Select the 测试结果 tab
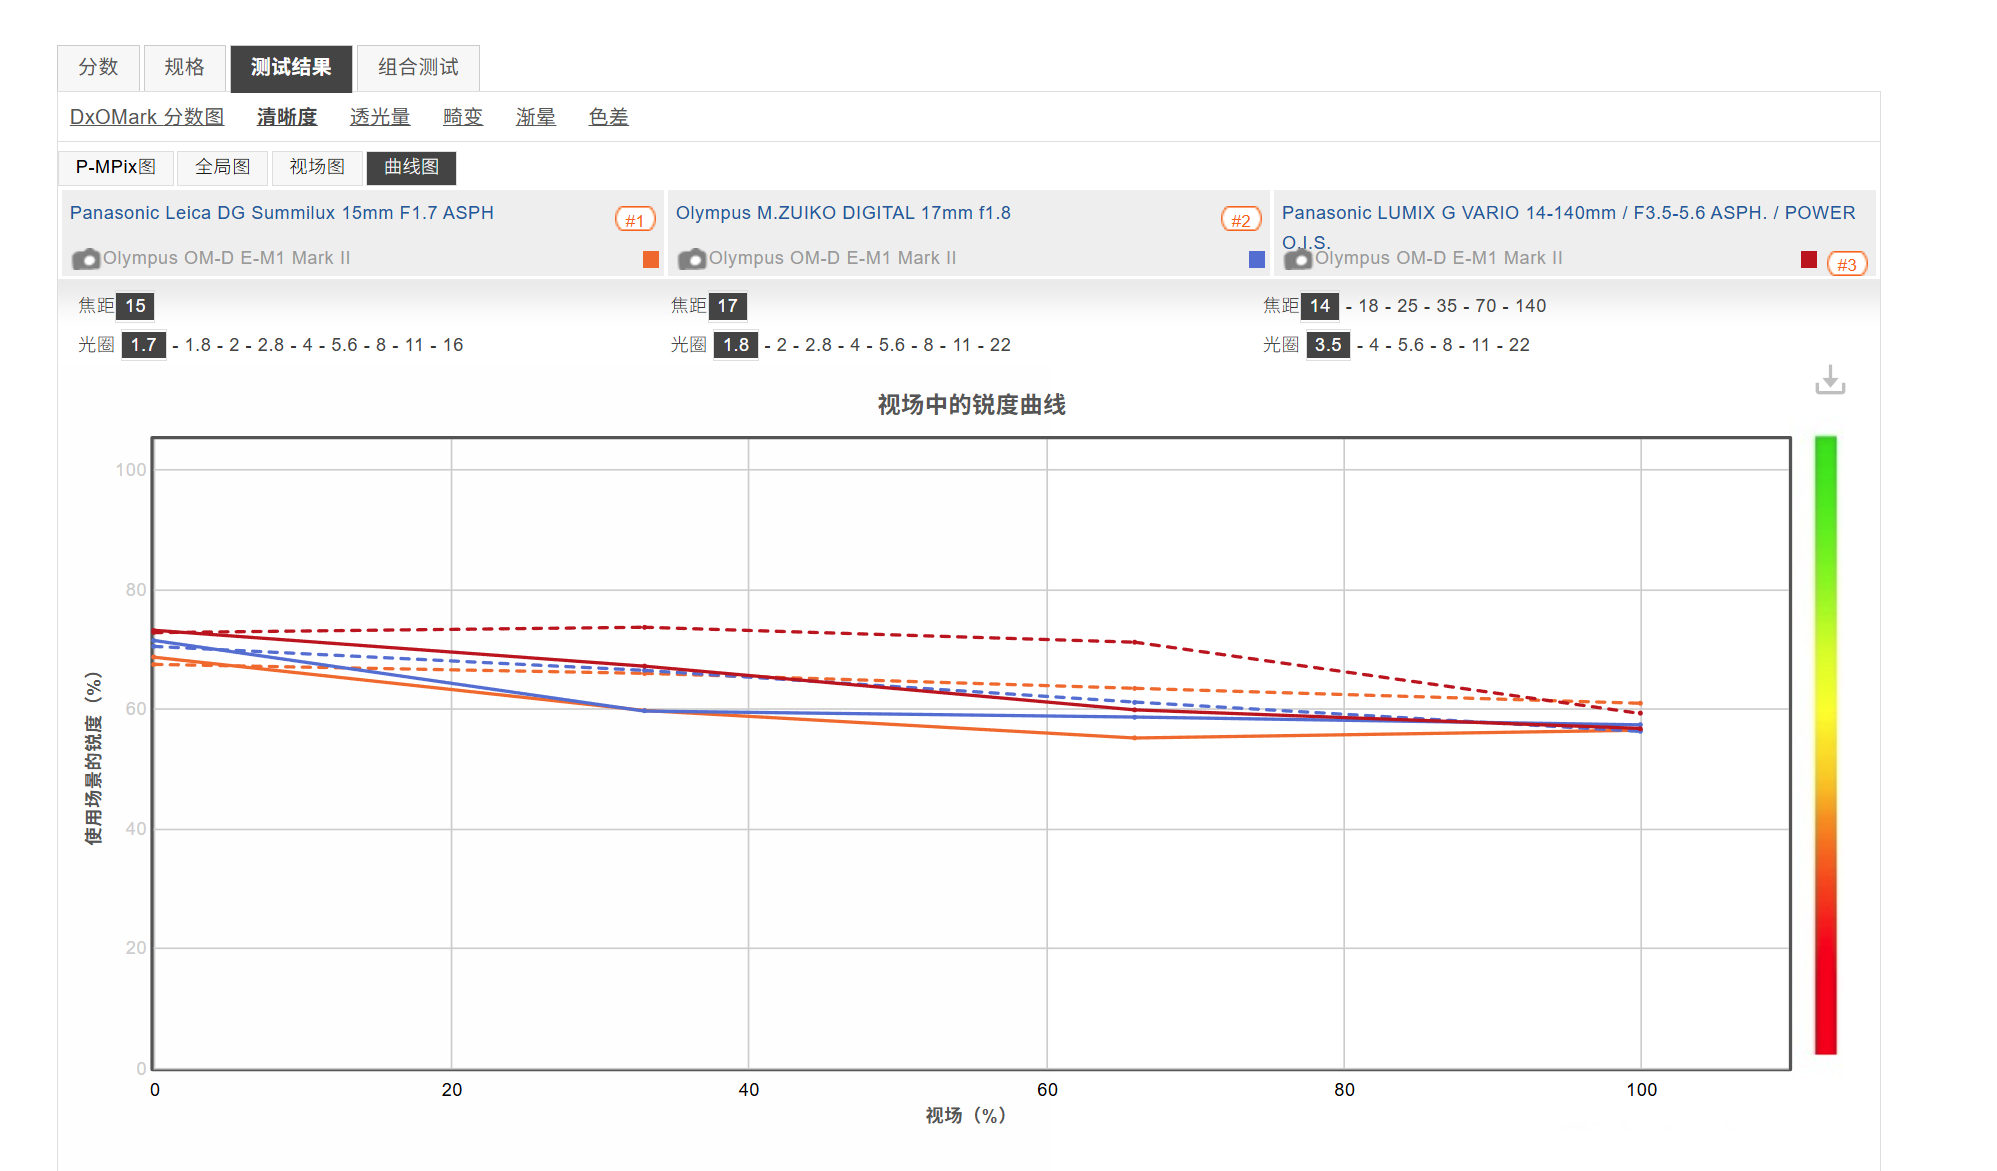Image resolution: width=1997 pixels, height=1171 pixels. point(291,67)
